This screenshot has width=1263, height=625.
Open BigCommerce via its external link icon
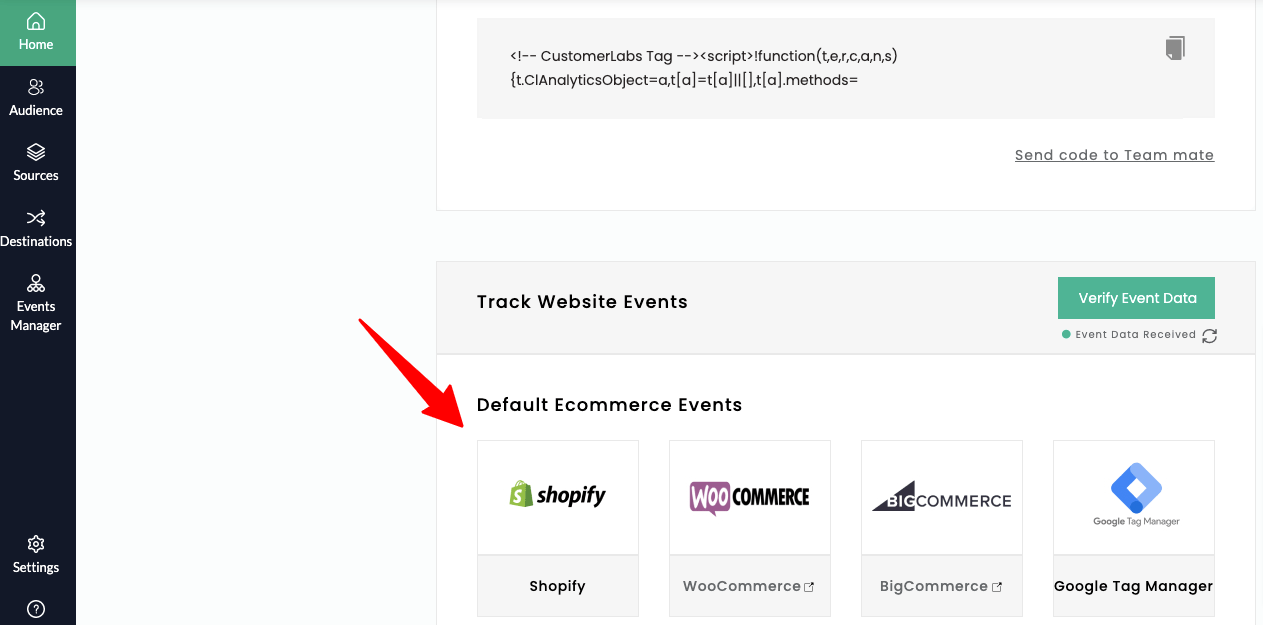tap(995, 585)
